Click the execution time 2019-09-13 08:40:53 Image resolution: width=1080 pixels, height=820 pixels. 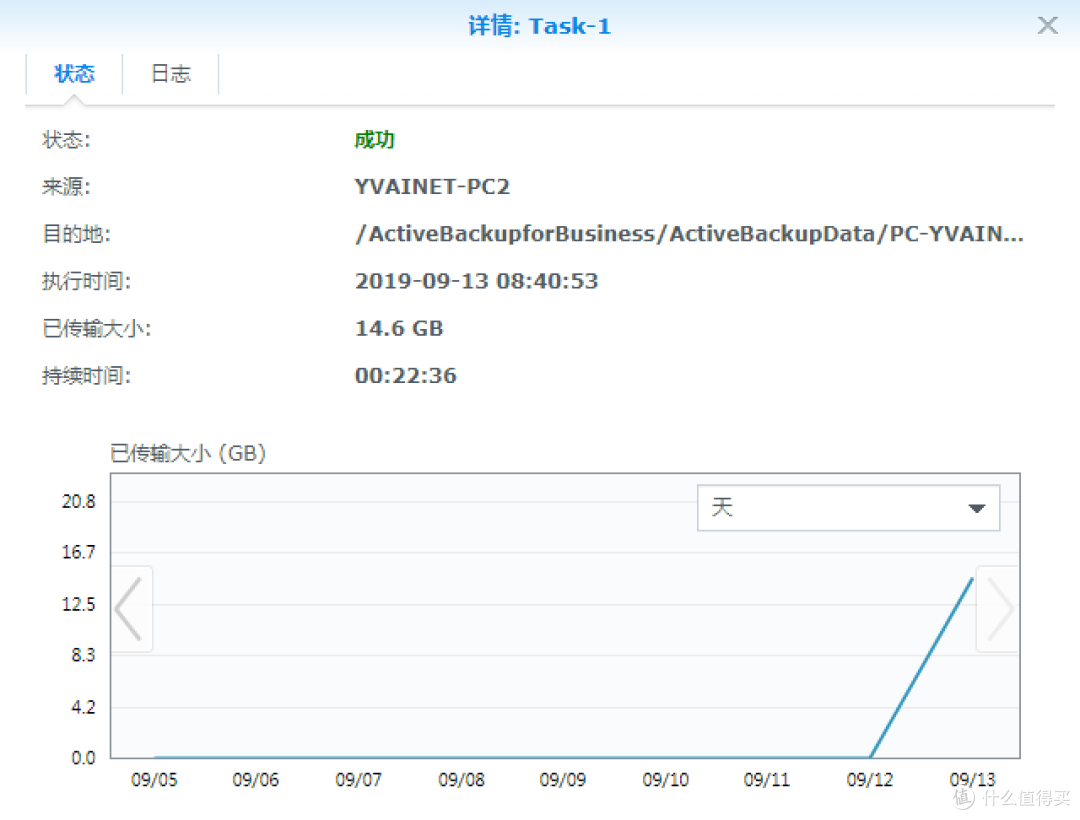[x=476, y=281]
